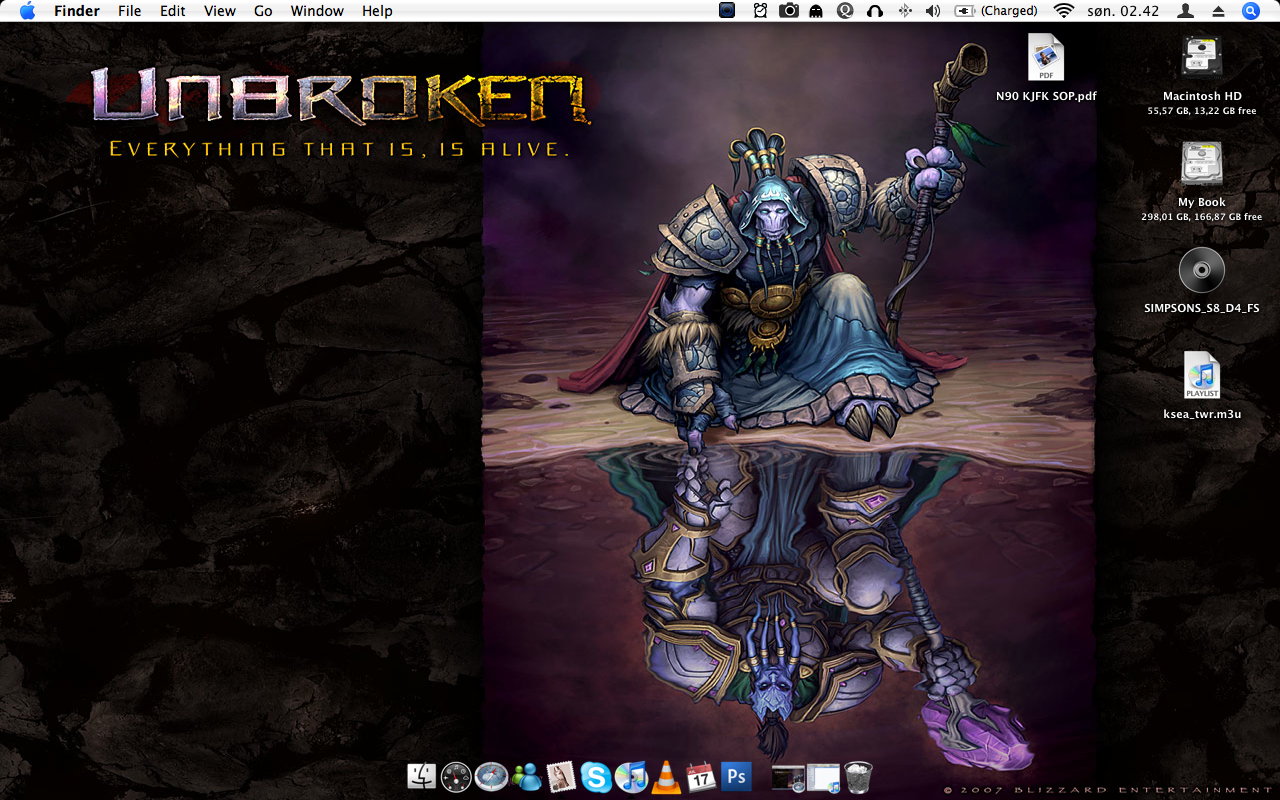This screenshot has height=800, width=1280.
Task: Open the Apple menu
Action: pyautogui.click(x=27, y=11)
